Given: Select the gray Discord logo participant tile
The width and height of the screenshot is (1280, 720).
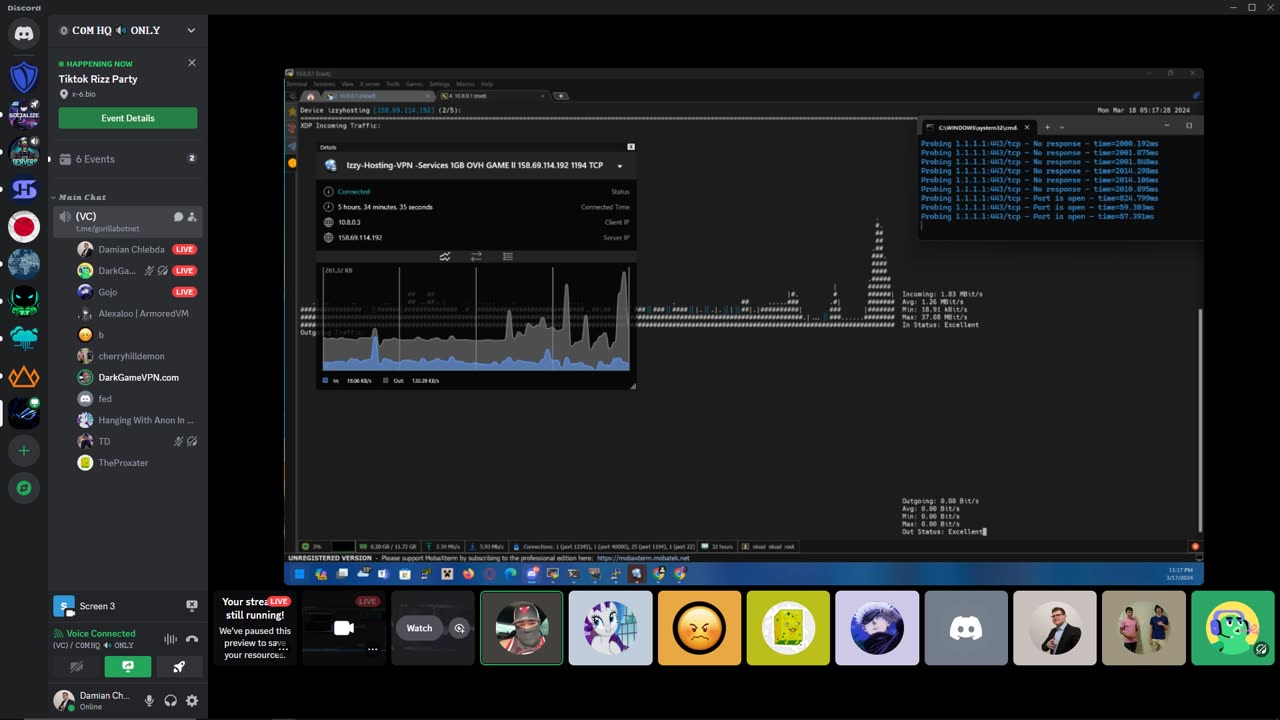Looking at the screenshot, I should tap(966, 628).
